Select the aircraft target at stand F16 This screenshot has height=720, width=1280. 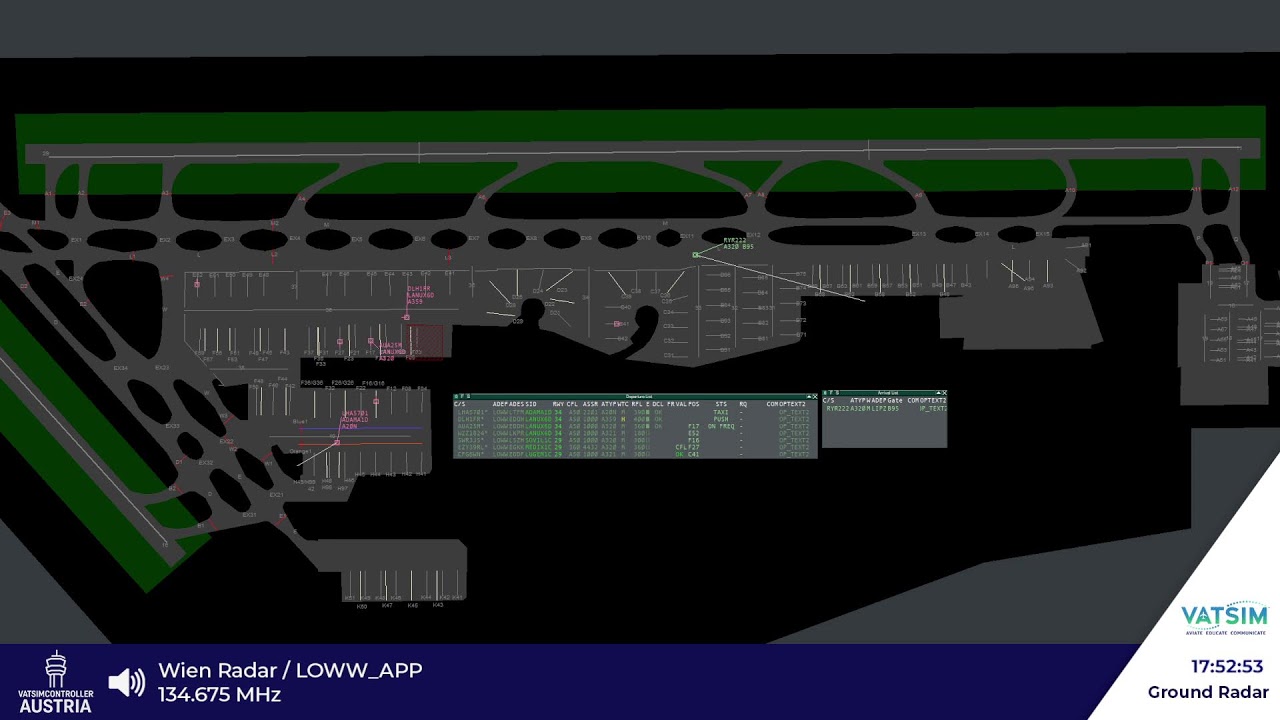click(x=376, y=401)
